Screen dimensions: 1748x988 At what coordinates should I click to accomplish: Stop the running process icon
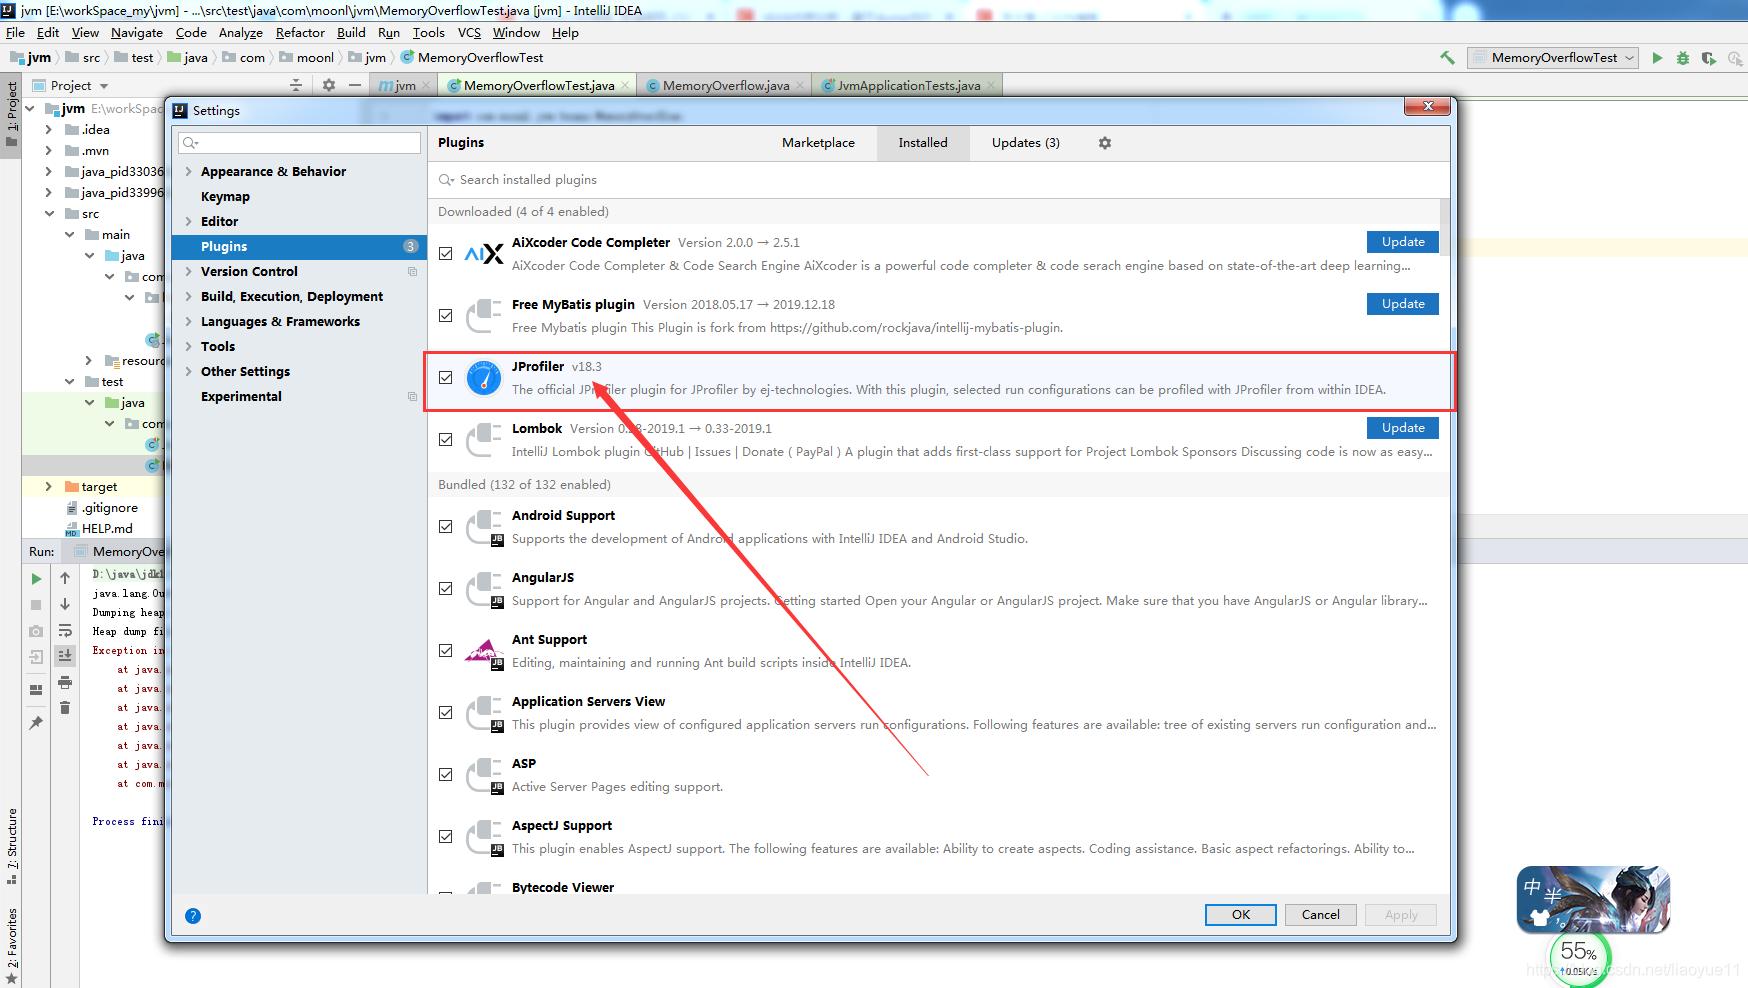(x=36, y=605)
